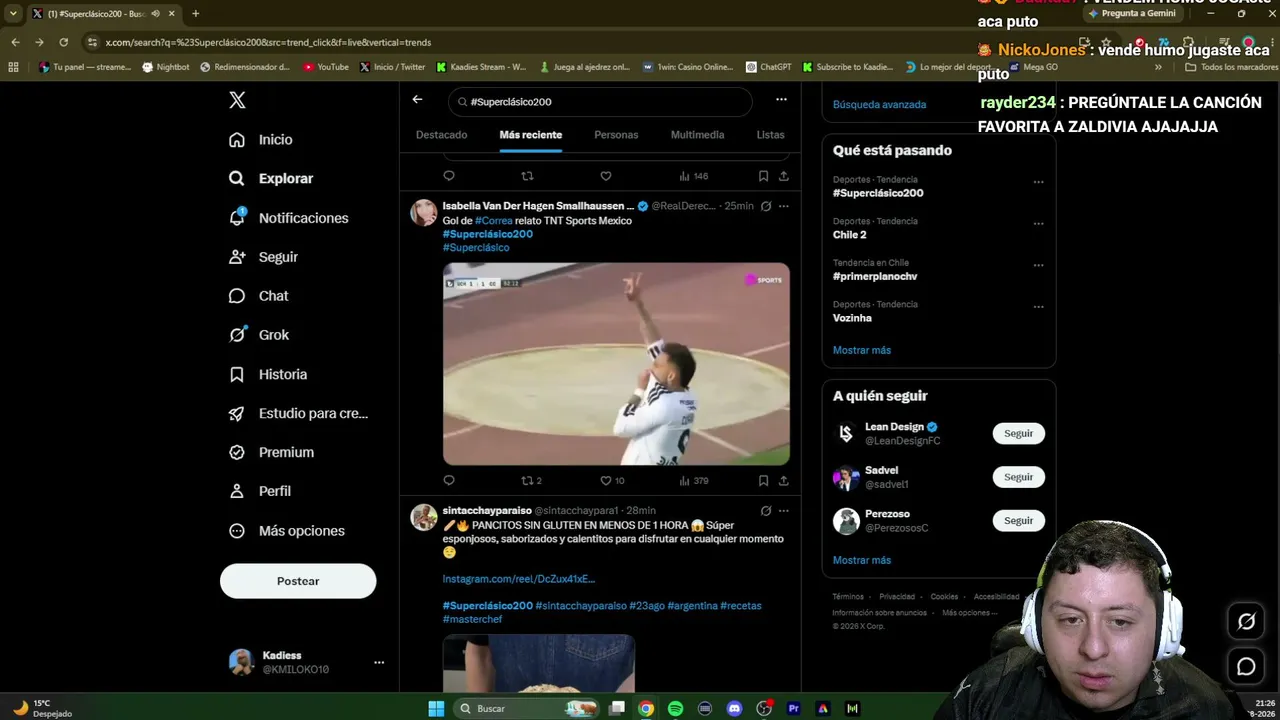This screenshot has width=1280, height=720.
Task: Open search settings three-dot menu
Action: 781,100
